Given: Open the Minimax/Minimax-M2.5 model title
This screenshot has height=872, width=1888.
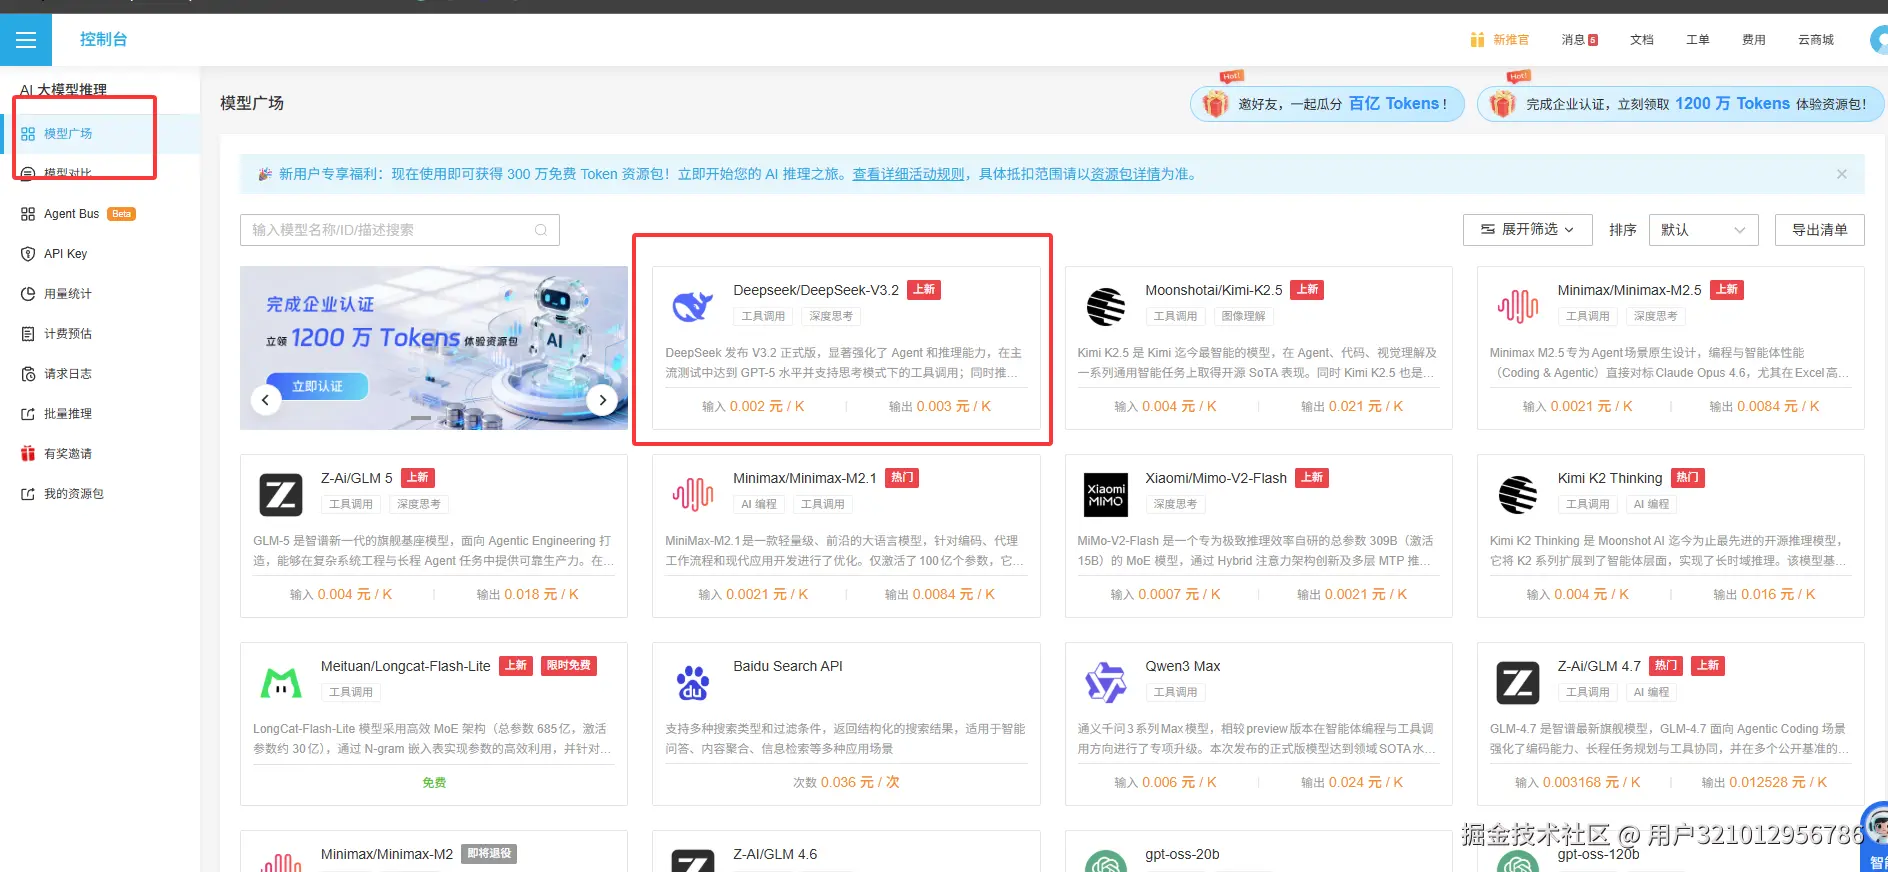Looking at the screenshot, I should pos(1629,290).
